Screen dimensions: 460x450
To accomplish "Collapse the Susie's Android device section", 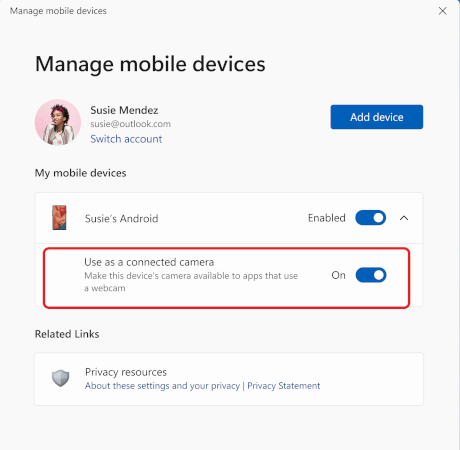I will pyautogui.click(x=404, y=218).
